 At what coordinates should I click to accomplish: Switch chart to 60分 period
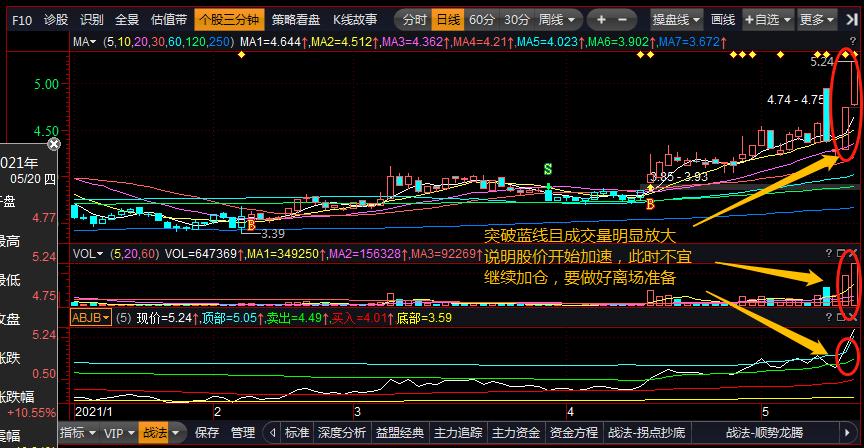[x=482, y=20]
